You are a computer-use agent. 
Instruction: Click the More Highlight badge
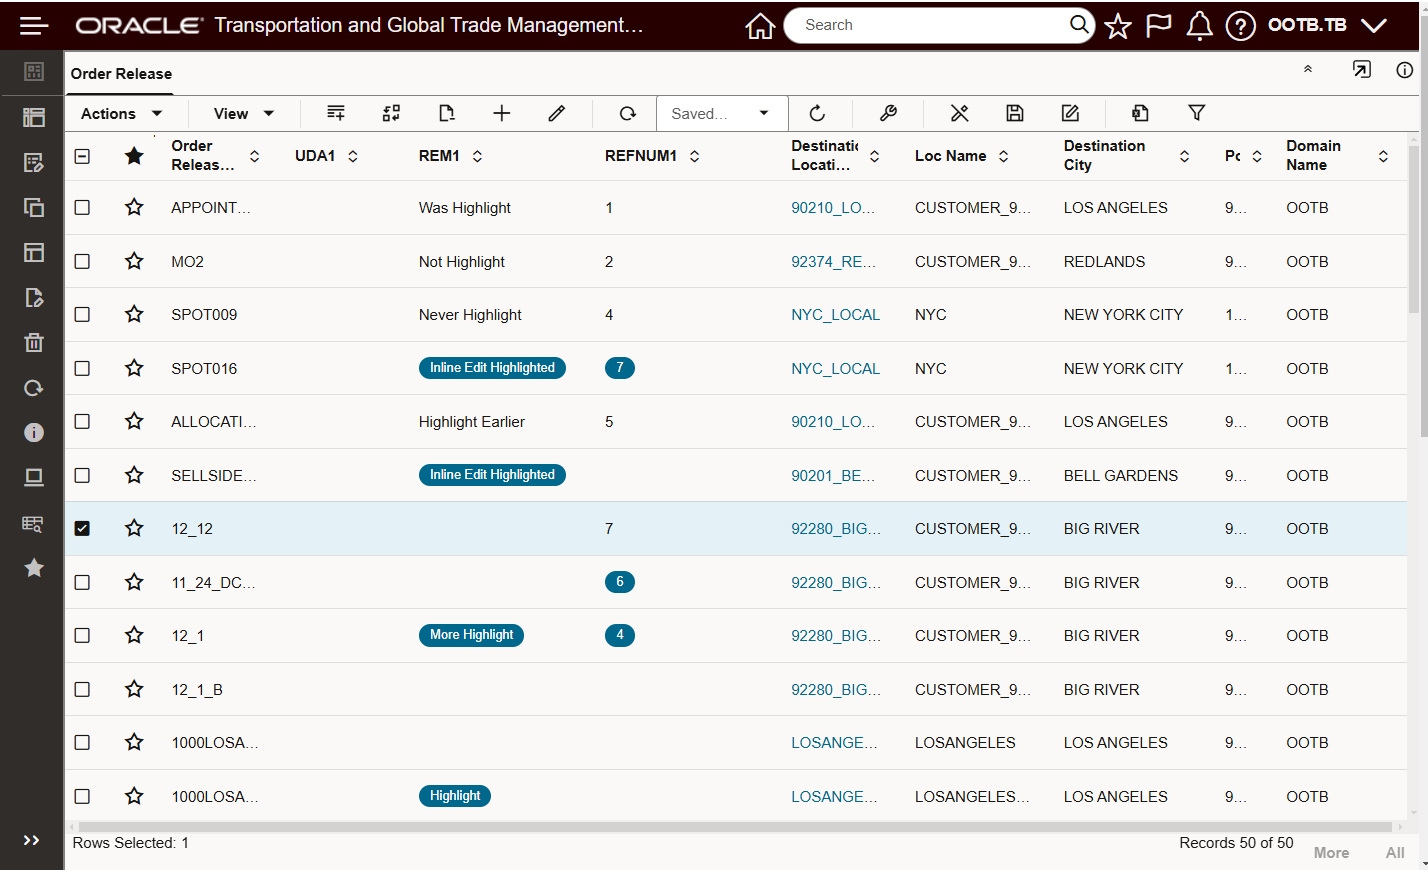click(x=471, y=635)
